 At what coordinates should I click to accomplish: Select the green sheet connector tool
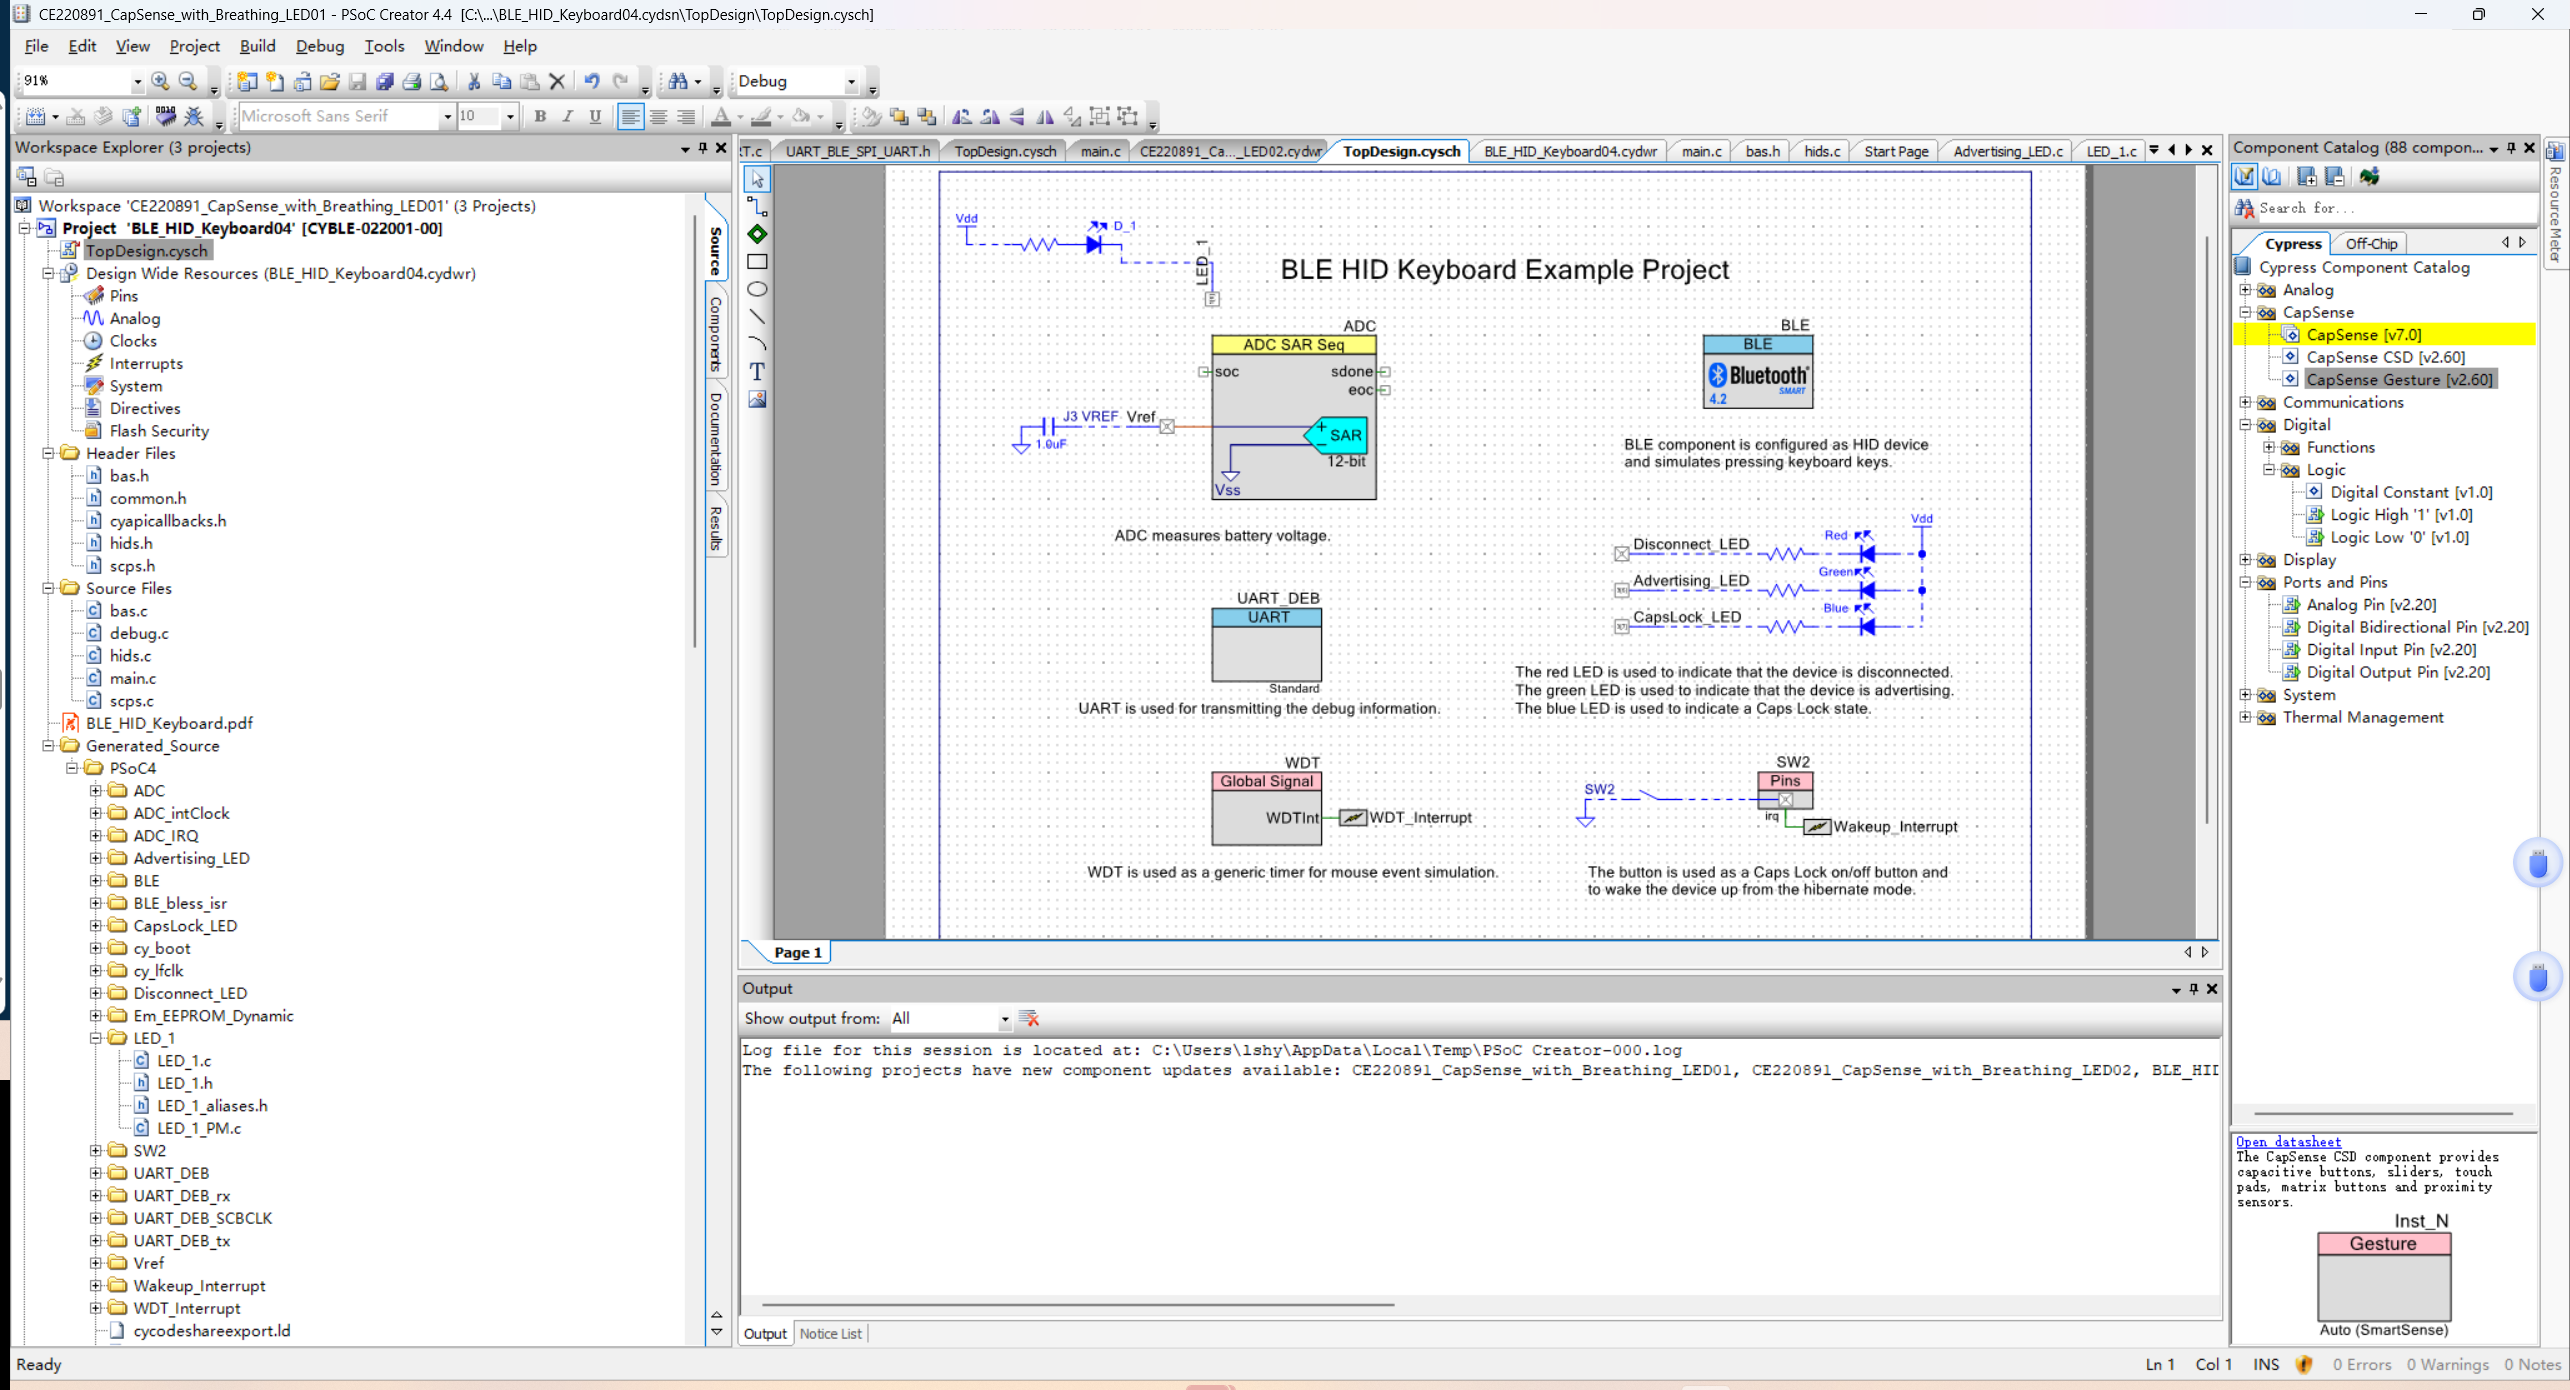tap(757, 234)
